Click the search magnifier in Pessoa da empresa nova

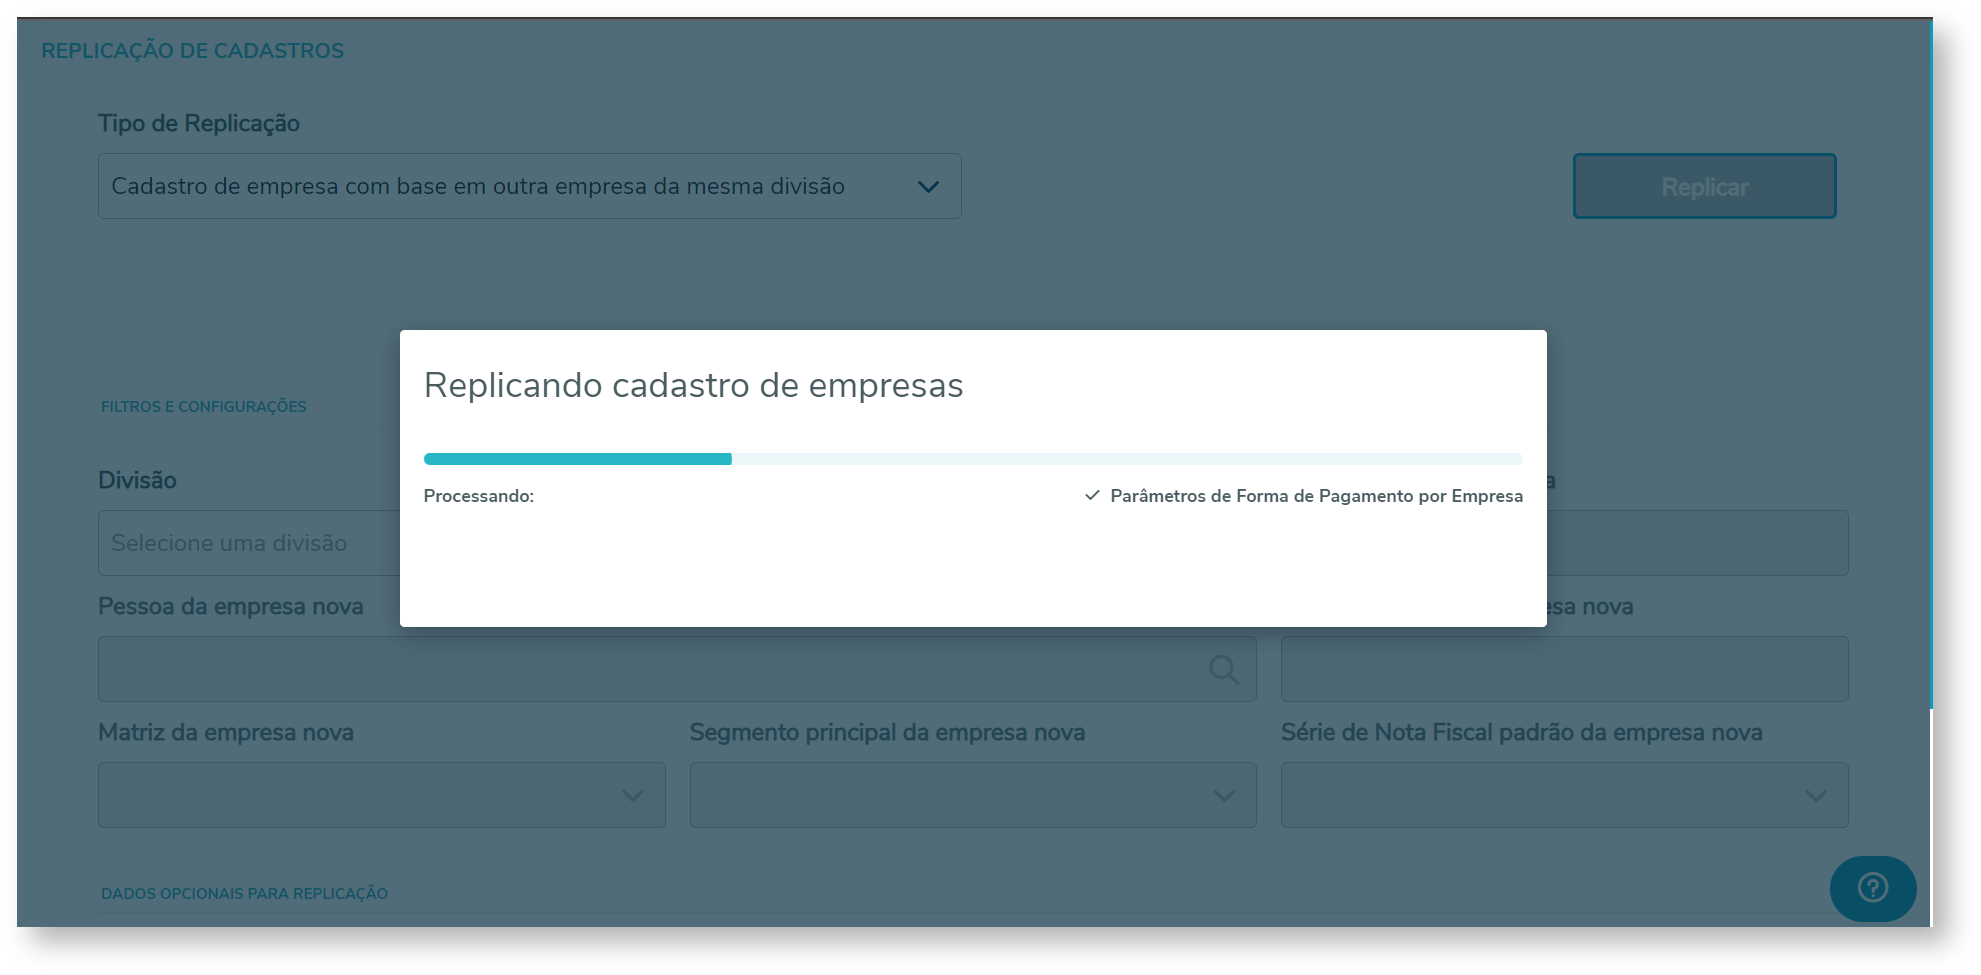(1222, 669)
